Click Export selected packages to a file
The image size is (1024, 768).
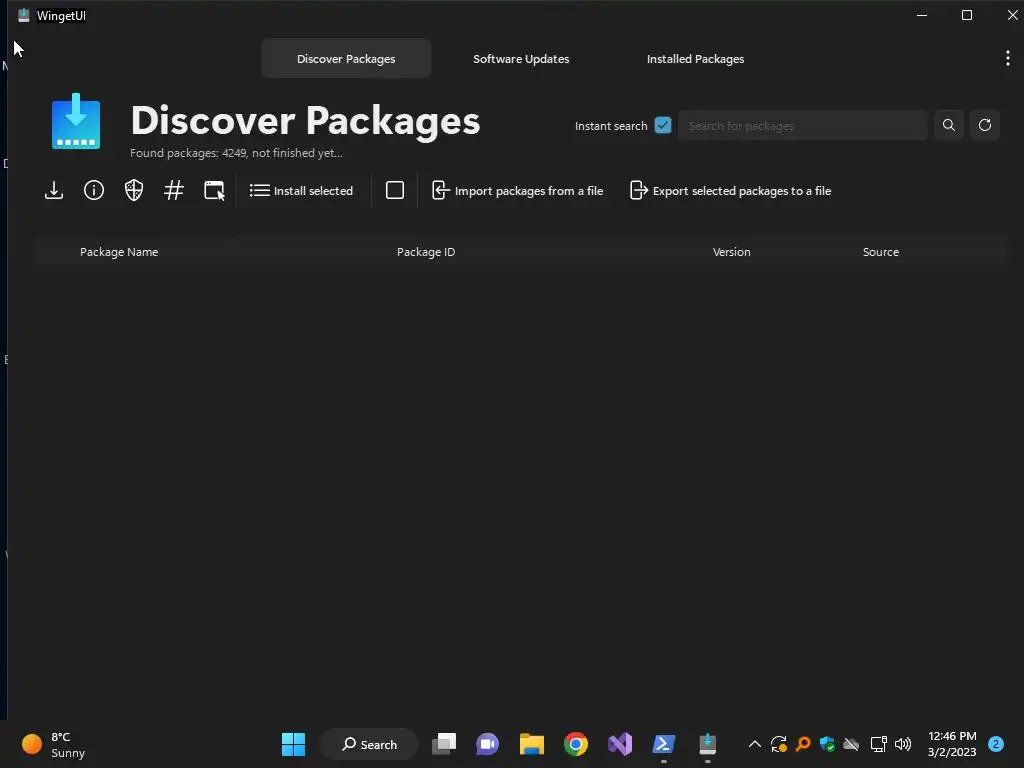730,191
